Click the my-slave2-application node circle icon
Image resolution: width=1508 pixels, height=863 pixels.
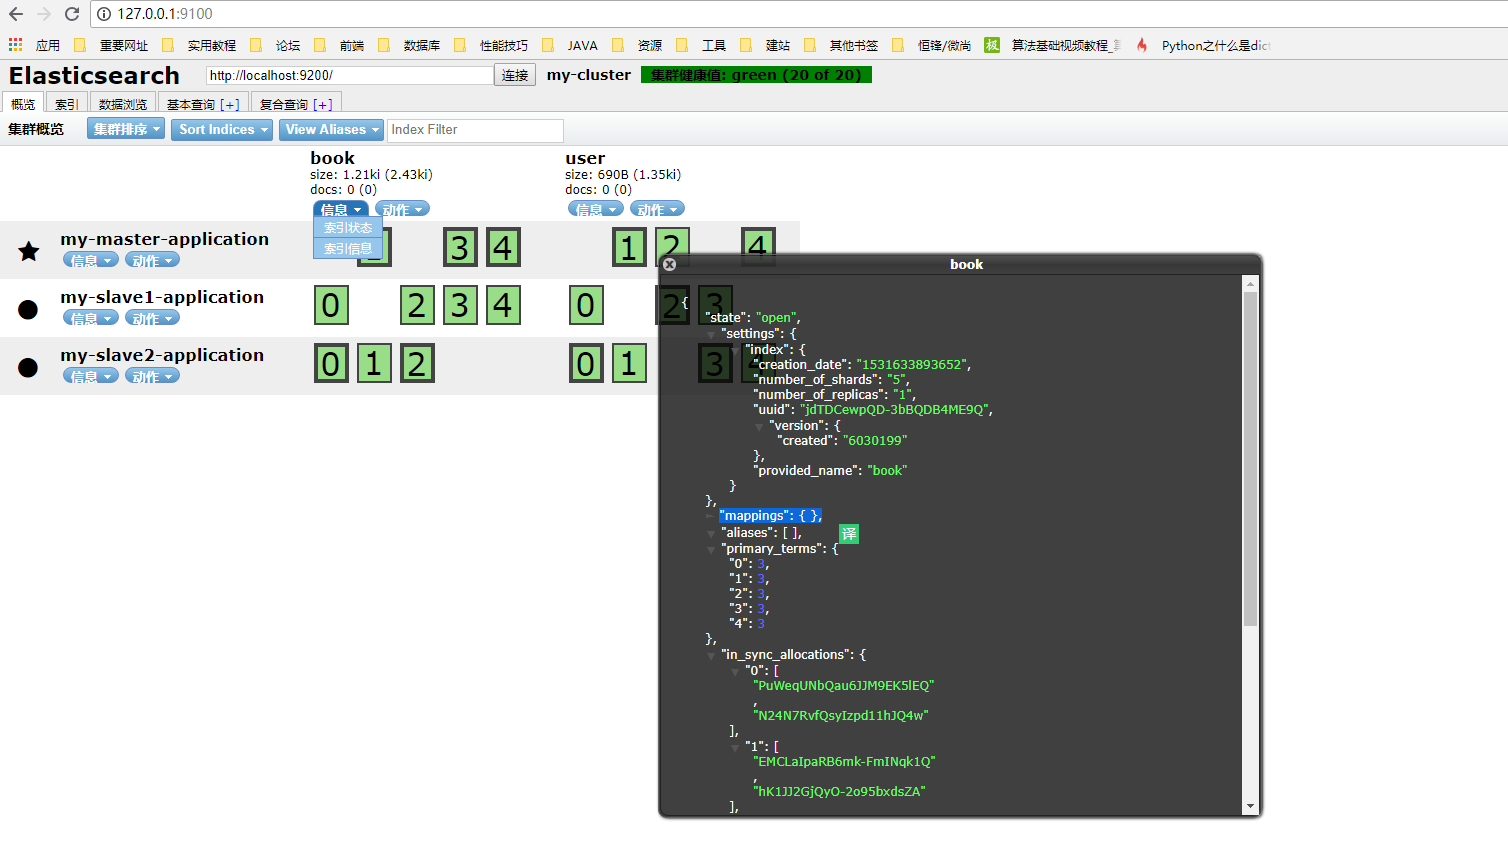28,367
